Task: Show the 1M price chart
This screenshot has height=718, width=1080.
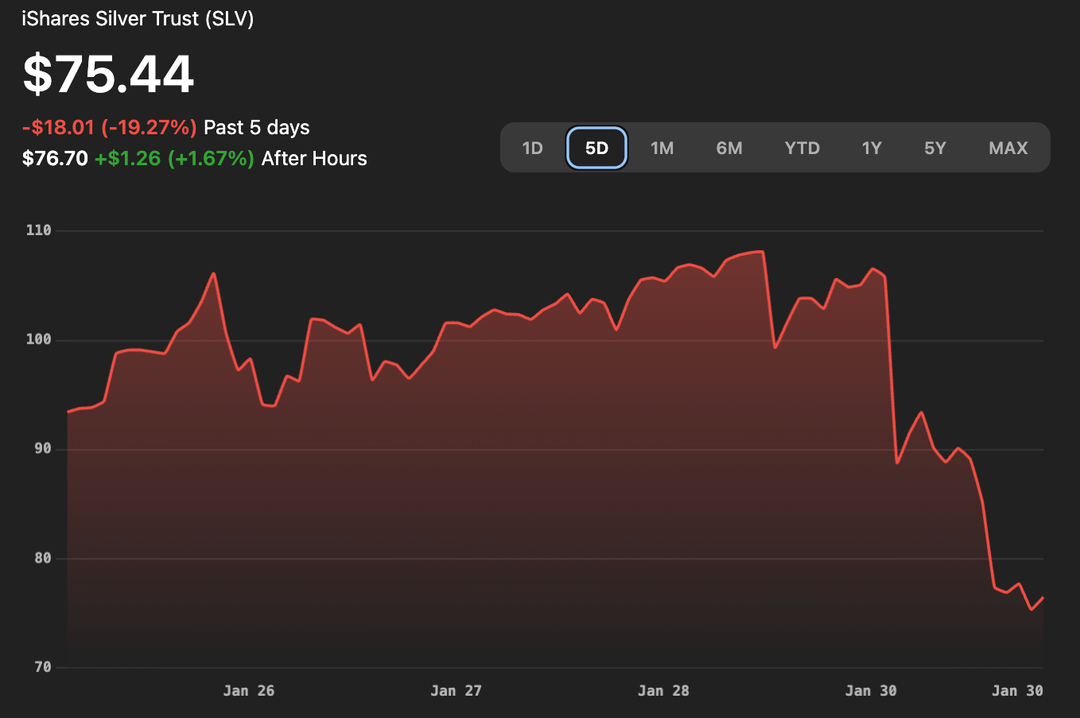Action: tap(662, 148)
